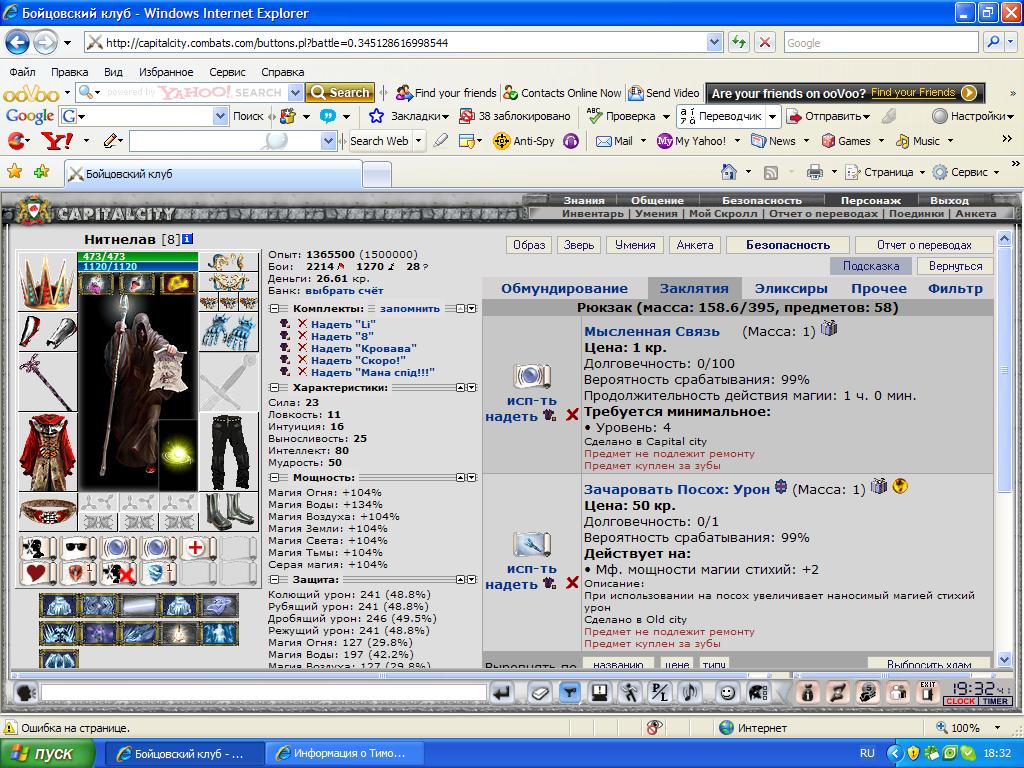Screen dimensions: 1024x768
Task: Switch to Эликсиры tab
Action: coord(791,288)
